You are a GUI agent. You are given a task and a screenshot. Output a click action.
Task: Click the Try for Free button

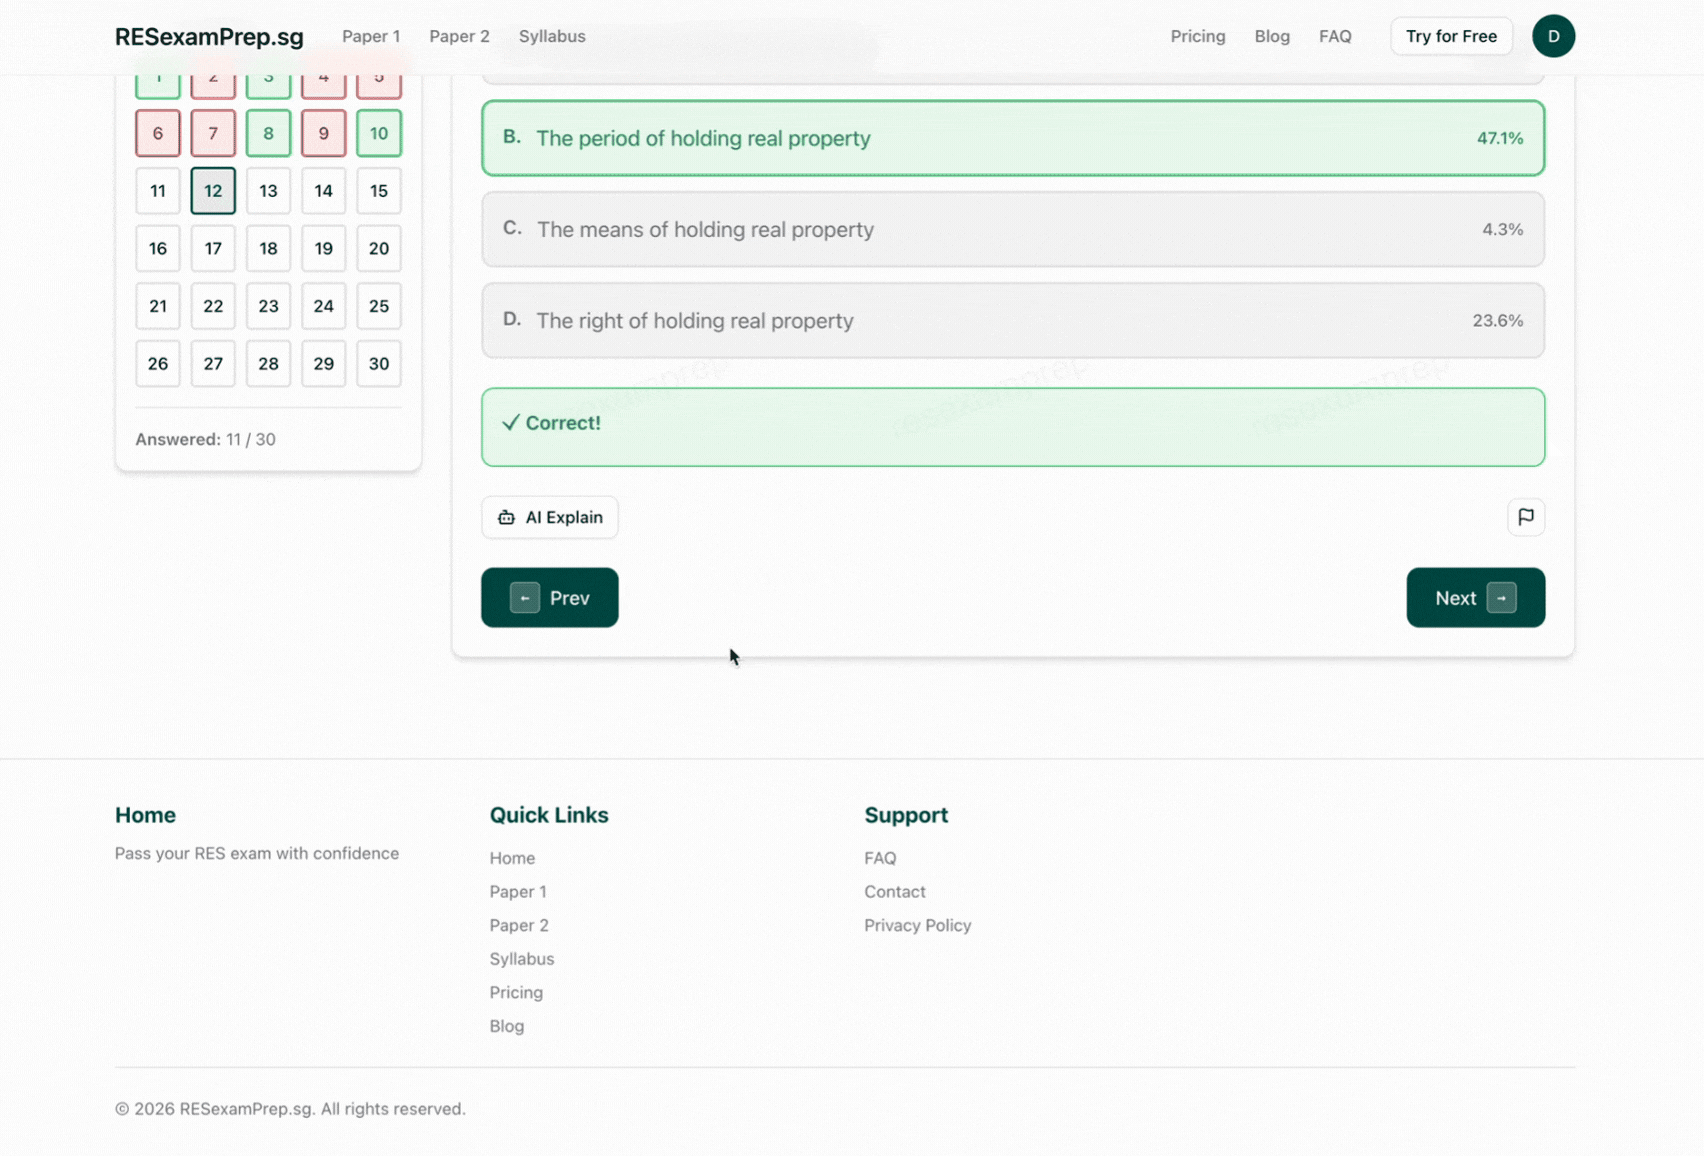pyautogui.click(x=1451, y=36)
